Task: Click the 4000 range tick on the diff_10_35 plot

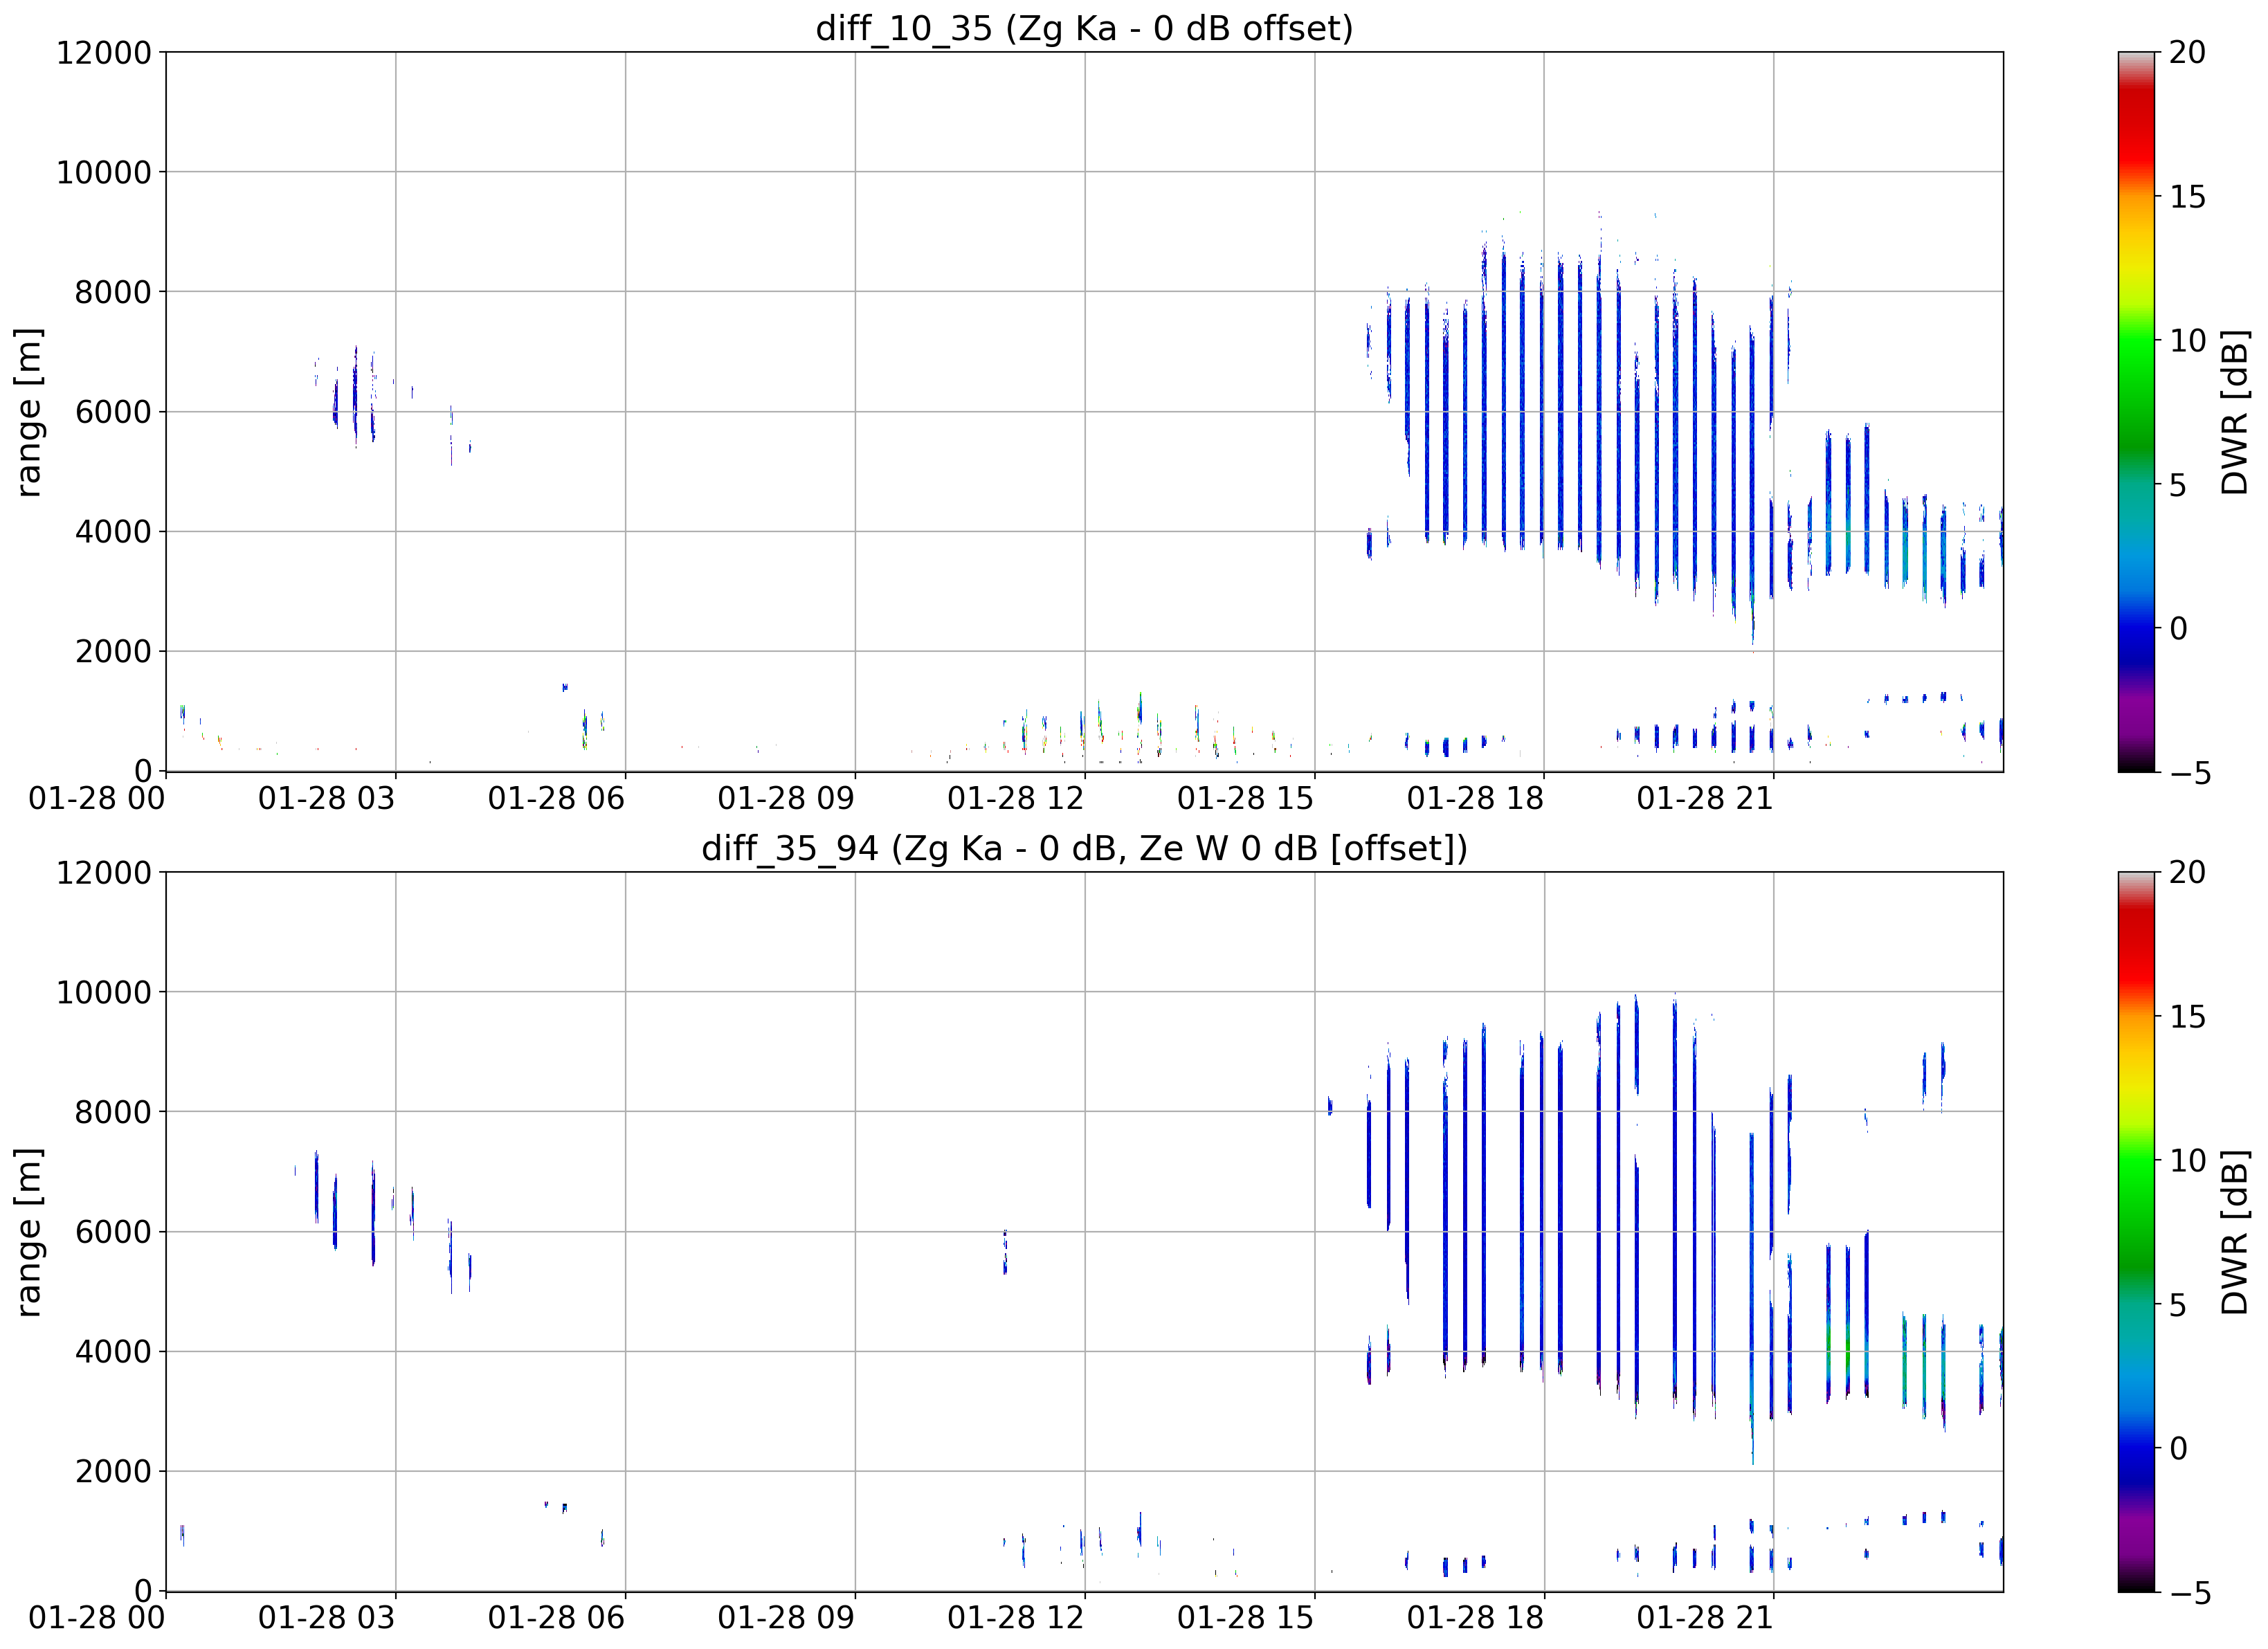Action: (113, 532)
